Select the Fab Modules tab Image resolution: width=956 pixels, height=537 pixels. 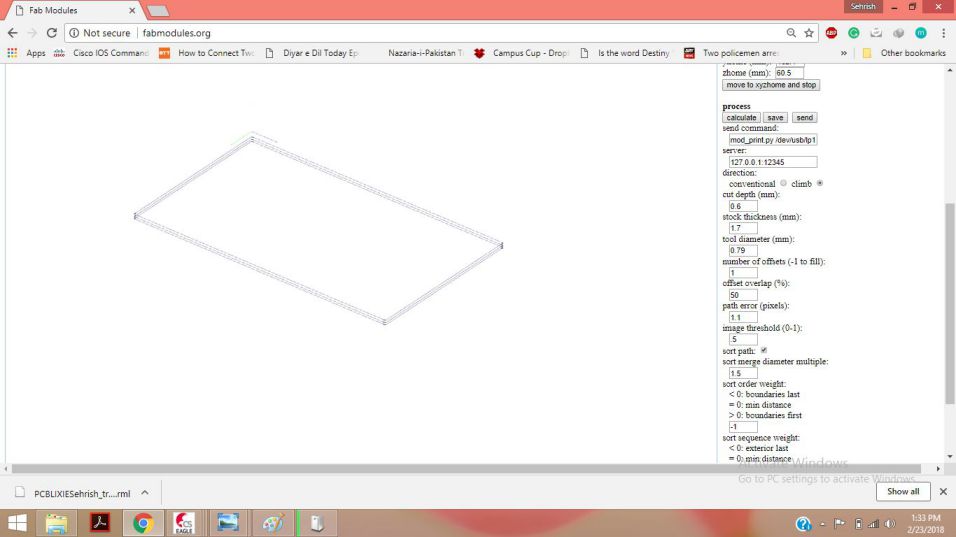pos(72,10)
